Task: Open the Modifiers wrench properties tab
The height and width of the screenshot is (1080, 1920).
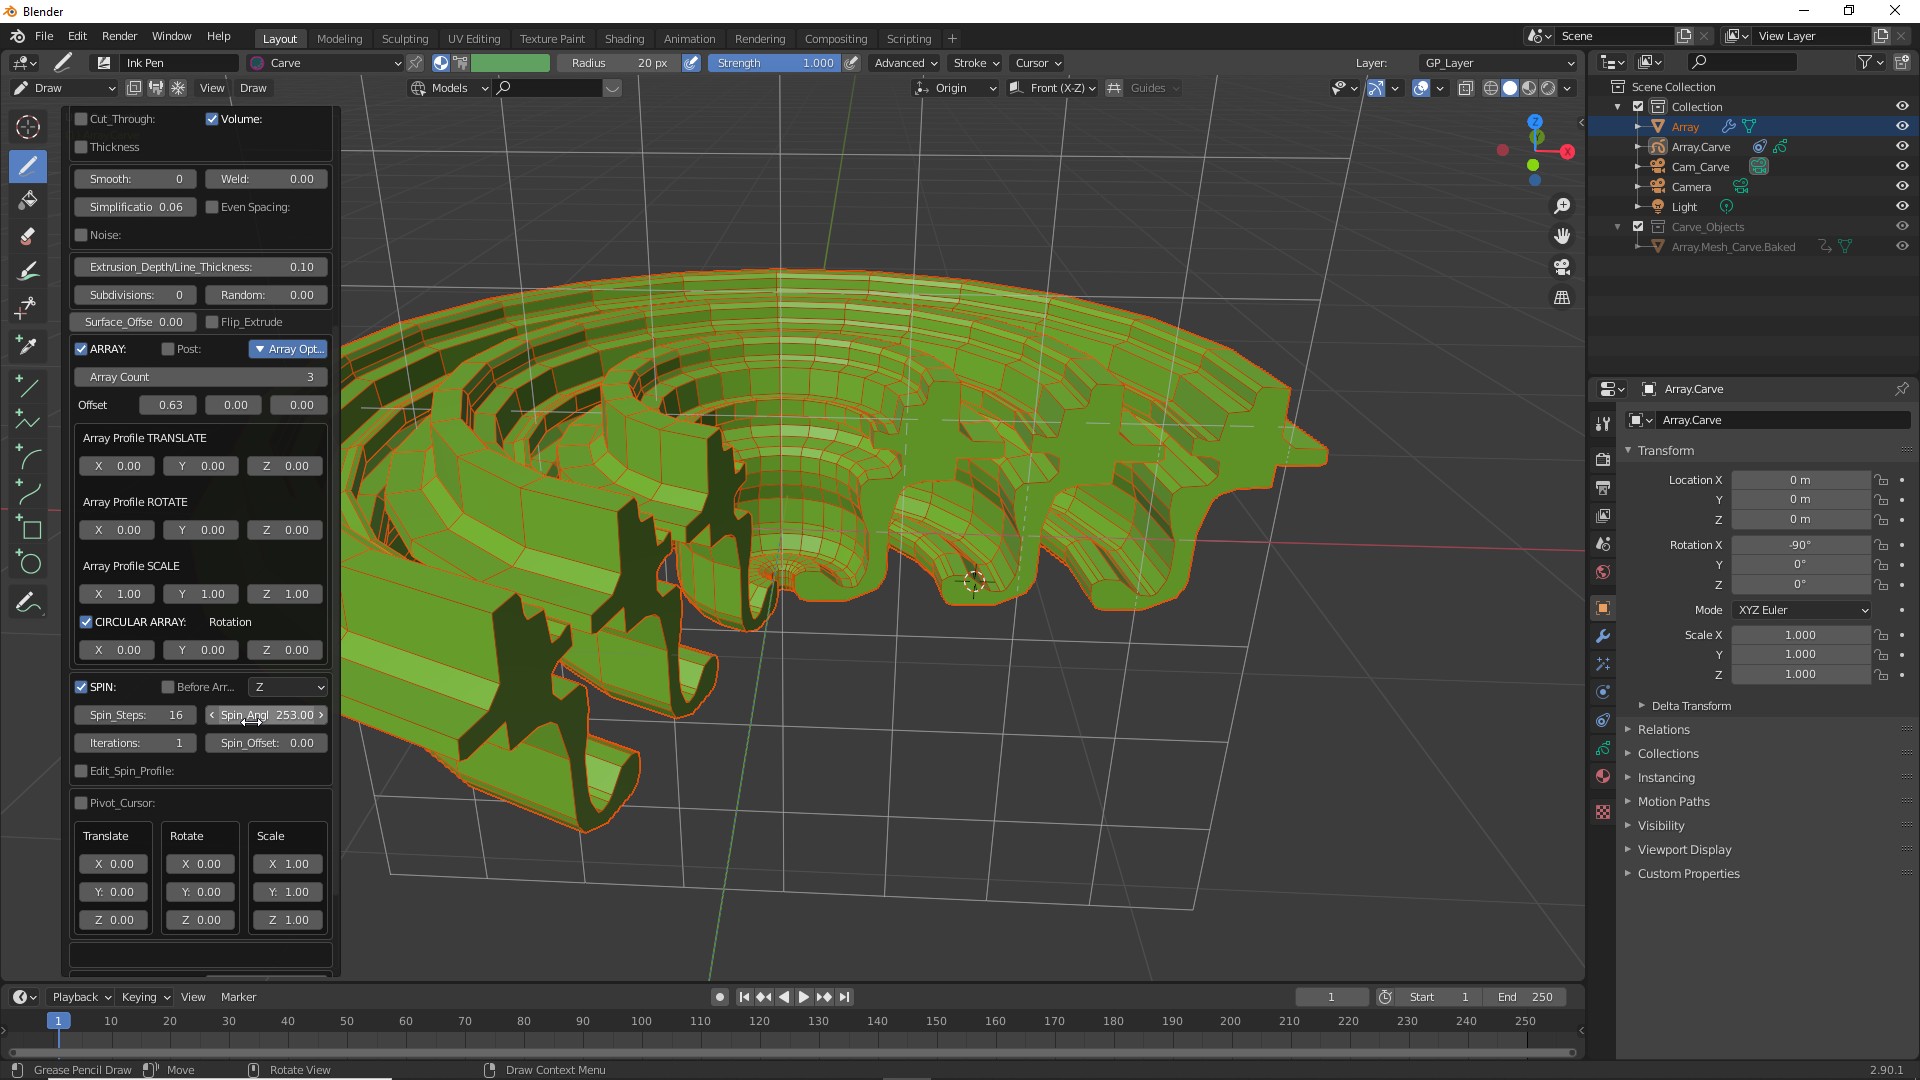Action: [x=1603, y=636]
